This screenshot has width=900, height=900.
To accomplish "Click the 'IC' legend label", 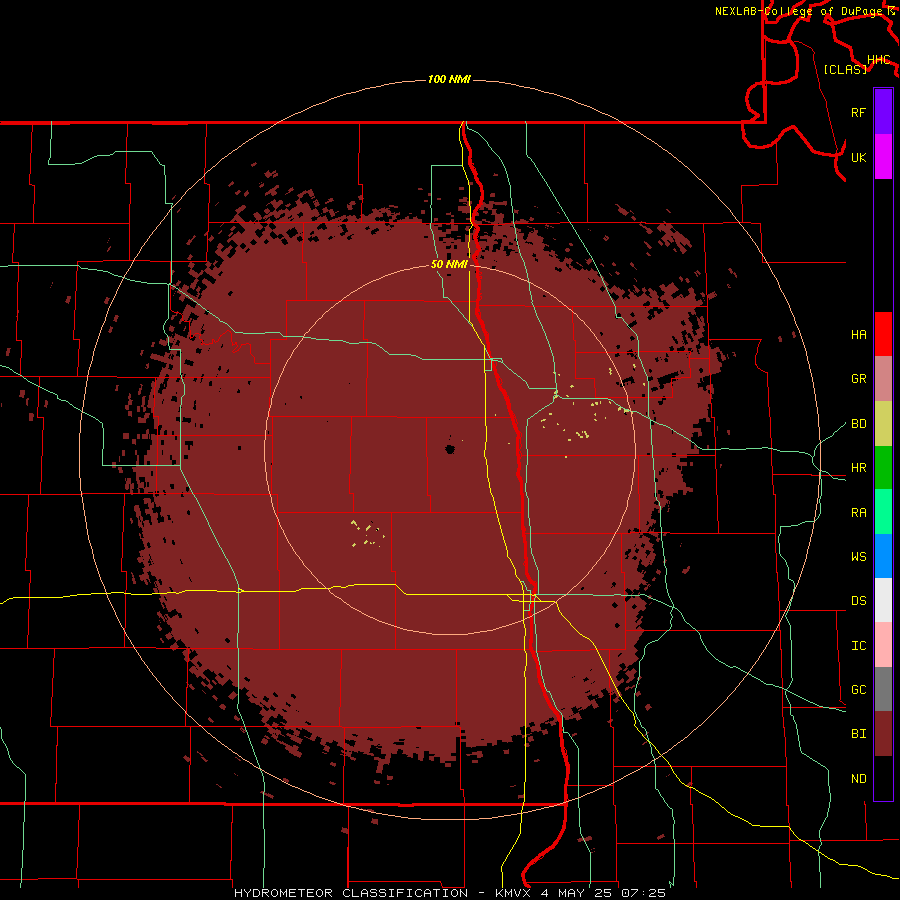I will 859,646.
